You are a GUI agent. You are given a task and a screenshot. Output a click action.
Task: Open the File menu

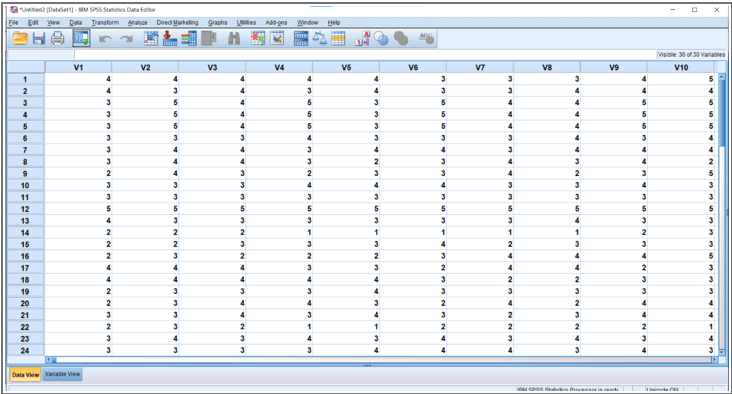click(13, 22)
